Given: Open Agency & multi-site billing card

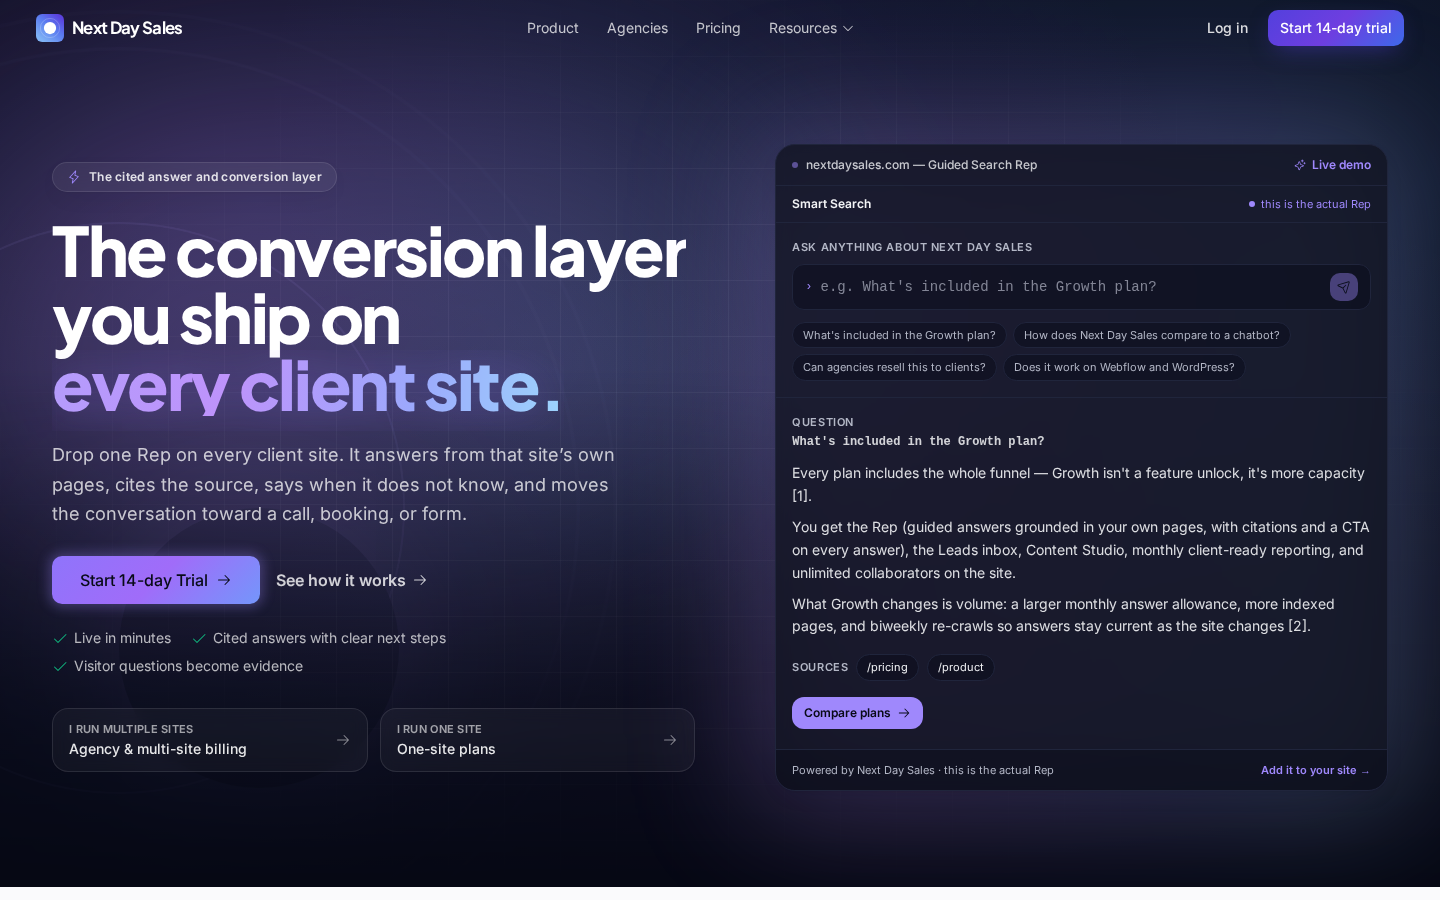Looking at the screenshot, I should (210, 740).
